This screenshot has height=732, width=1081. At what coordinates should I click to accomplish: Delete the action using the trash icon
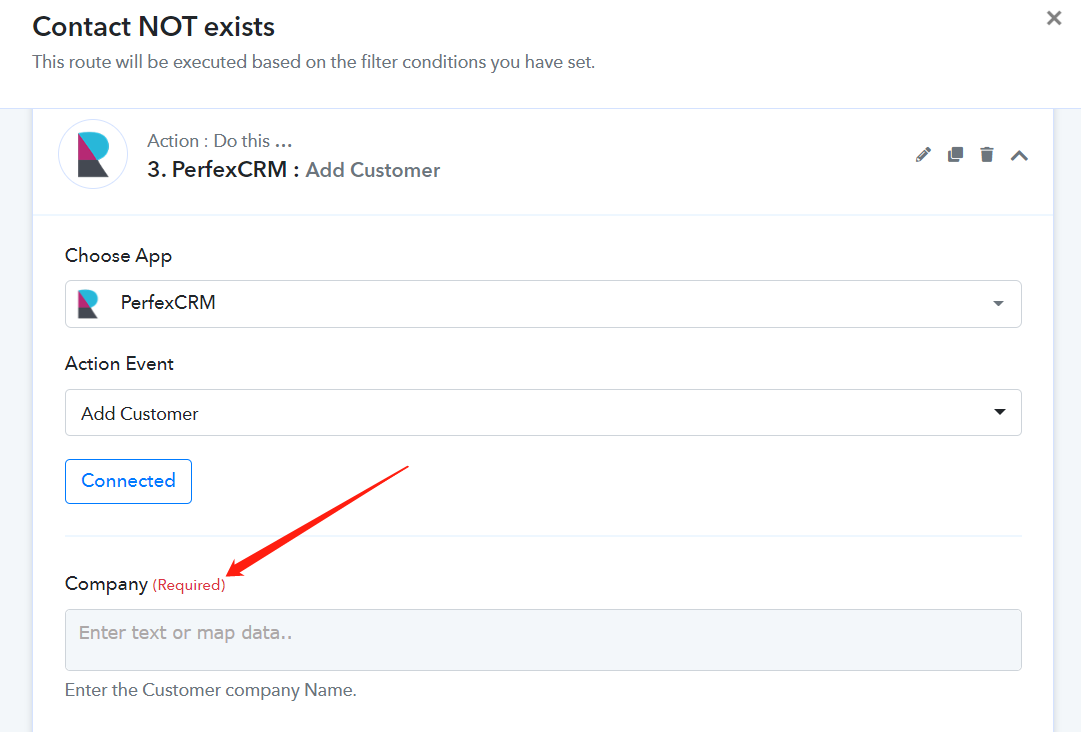[x=987, y=154]
